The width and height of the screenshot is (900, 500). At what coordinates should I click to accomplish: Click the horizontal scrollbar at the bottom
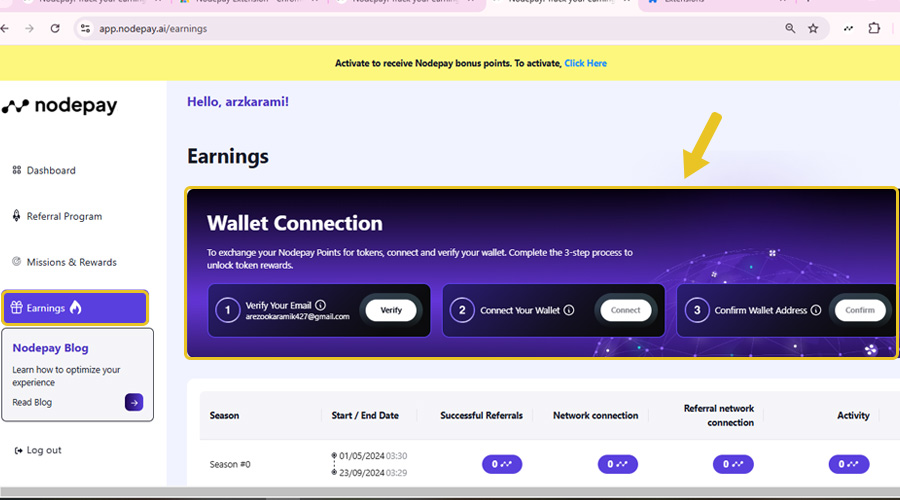click(x=450, y=492)
